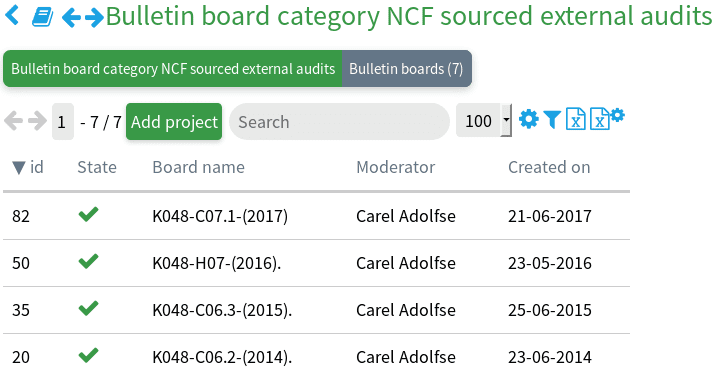
Task: Open the book manual icon
Action: click(42, 18)
